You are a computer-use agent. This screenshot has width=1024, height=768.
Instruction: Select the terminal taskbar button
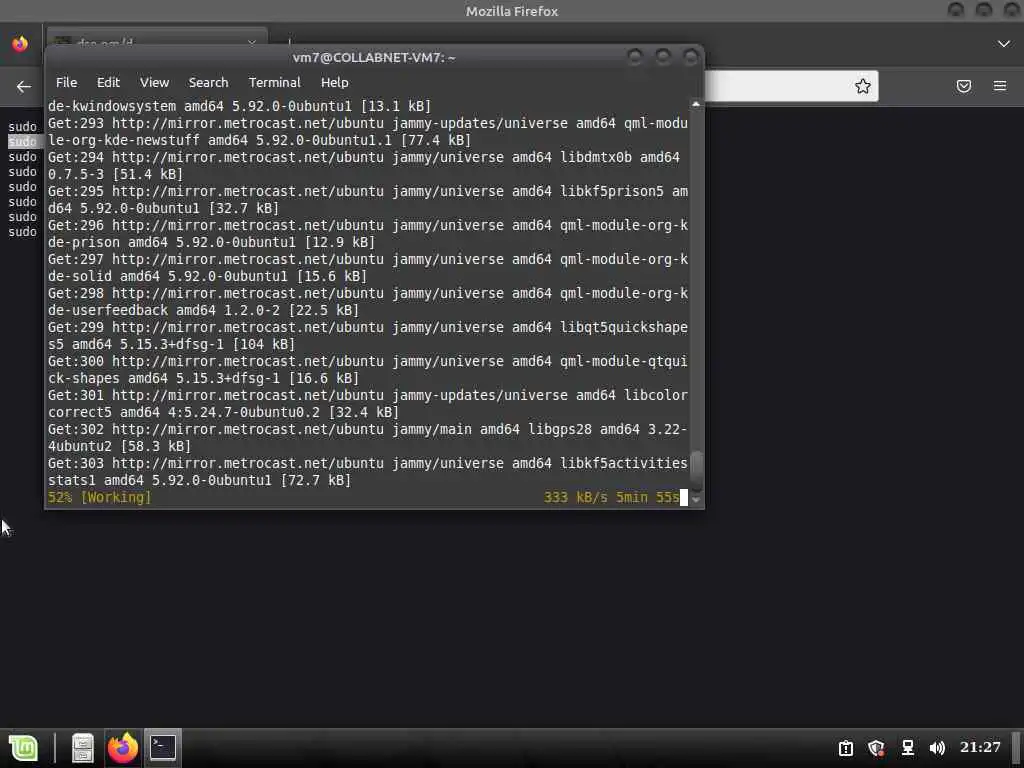pos(163,748)
